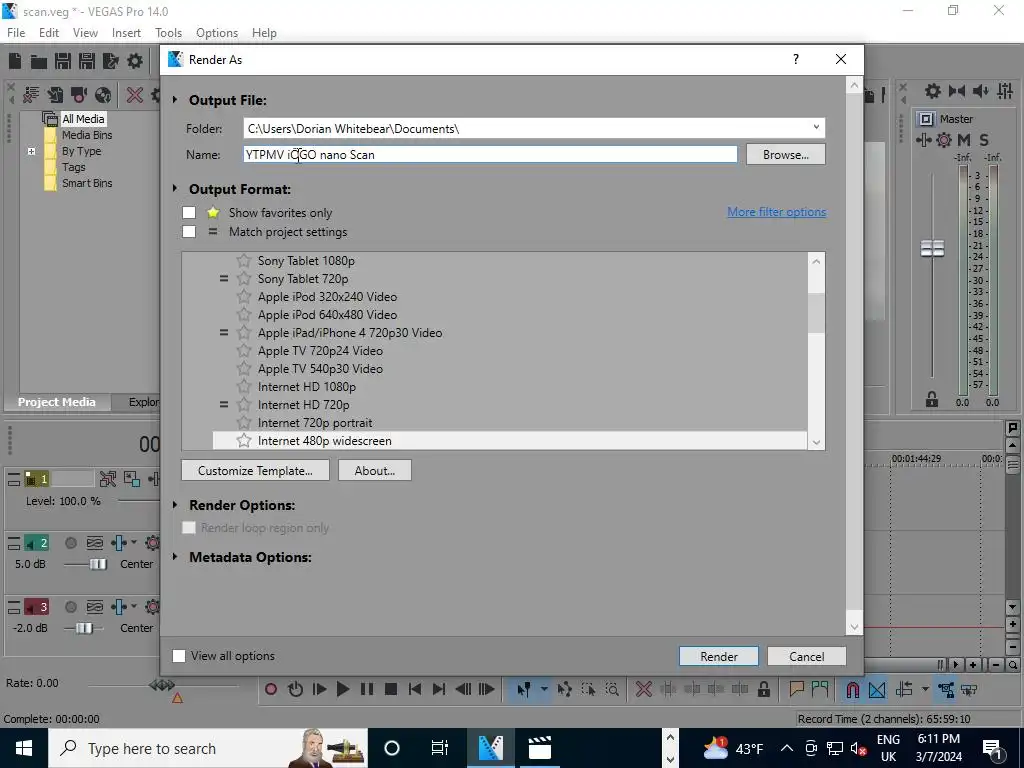Toggle Auto Ripple icon in edit toolbar
1024x768 pixels.
point(904,689)
